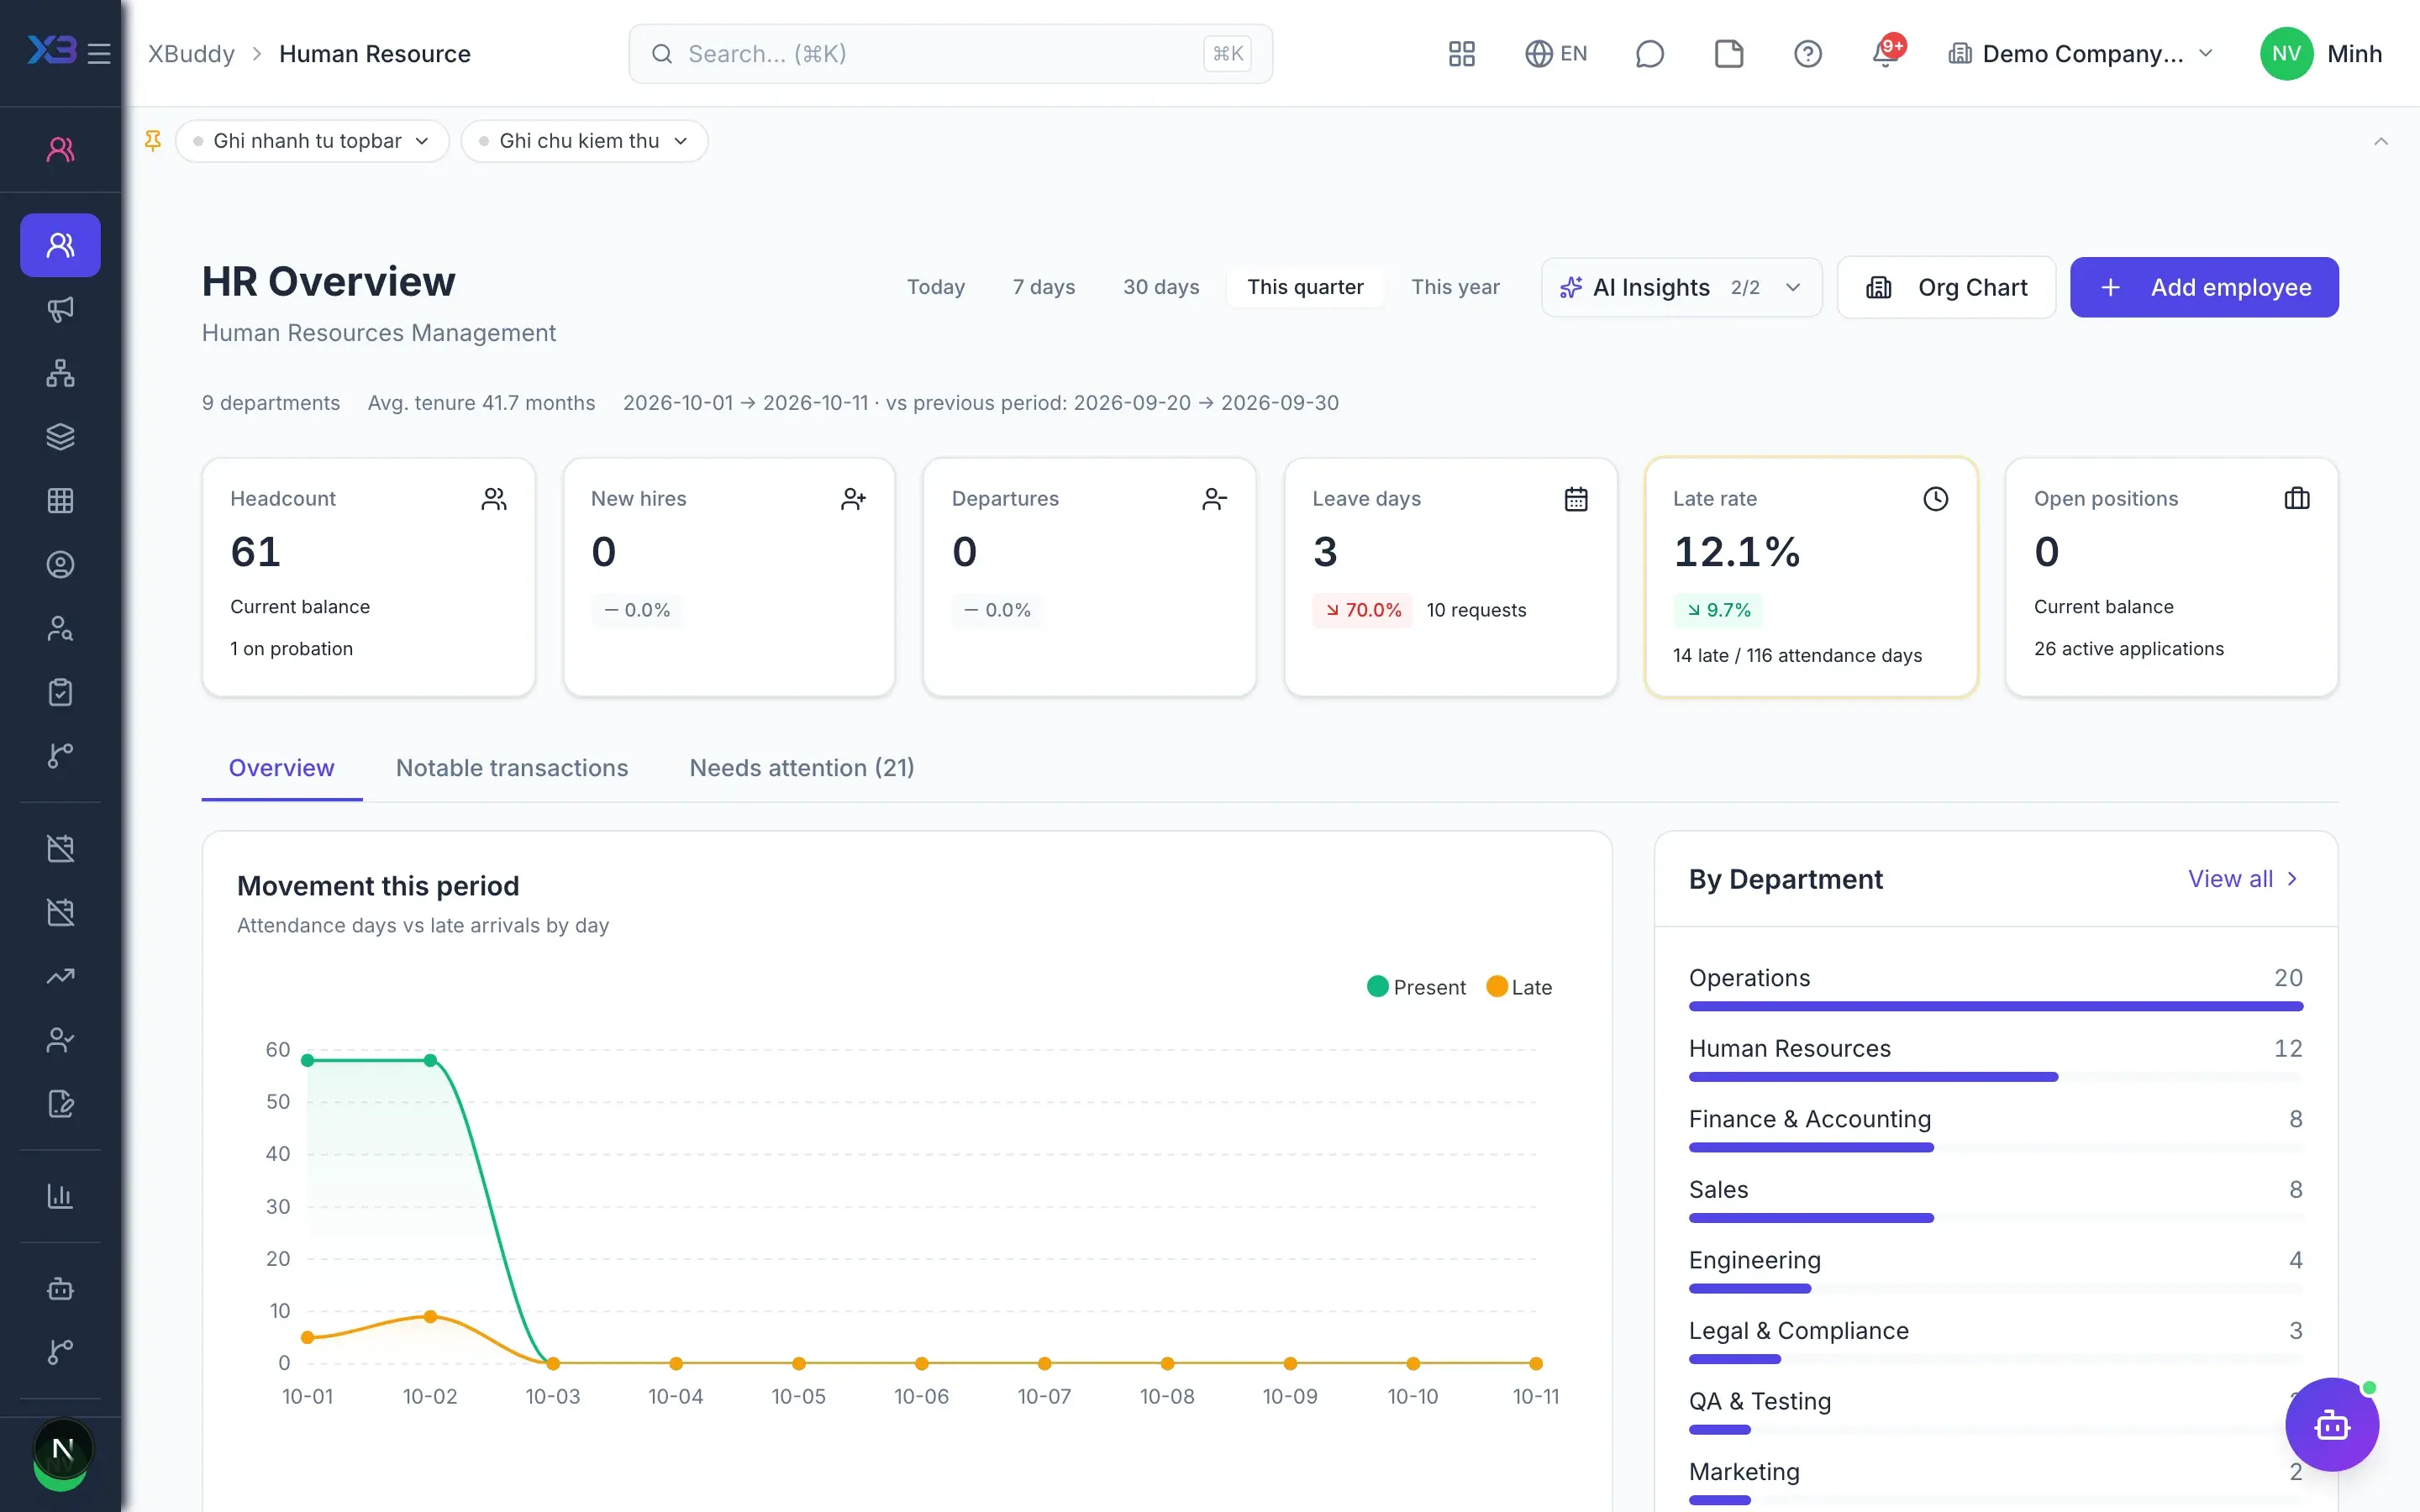The image size is (2420, 1512).
Task: Click the Add employee button
Action: click(x=2204, y=287)
